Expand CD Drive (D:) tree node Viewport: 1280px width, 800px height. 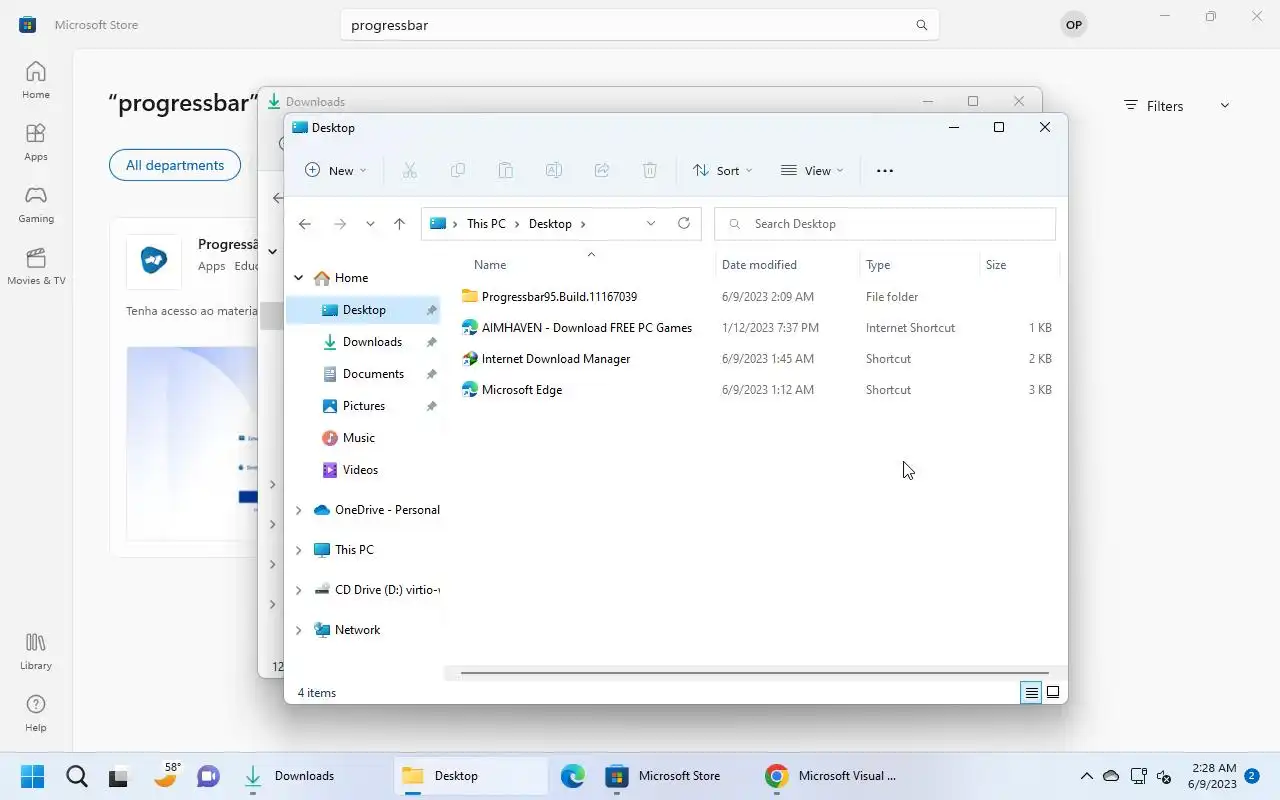point(298,590)
